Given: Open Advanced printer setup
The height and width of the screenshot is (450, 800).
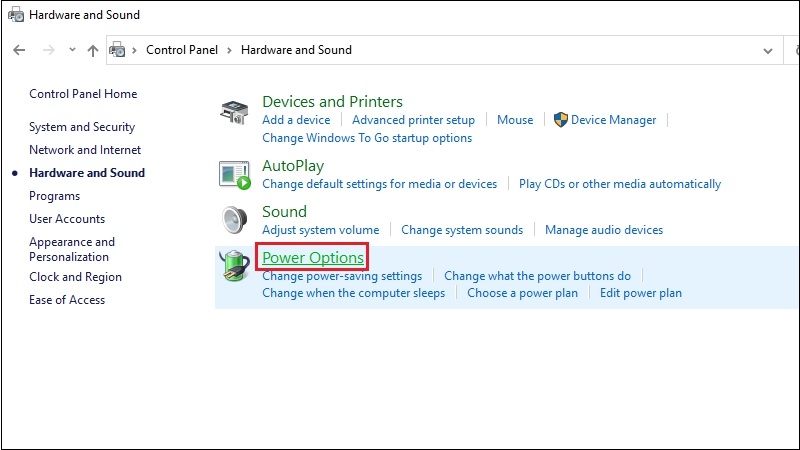Looking at the screenshot, I should coord(413,120).
